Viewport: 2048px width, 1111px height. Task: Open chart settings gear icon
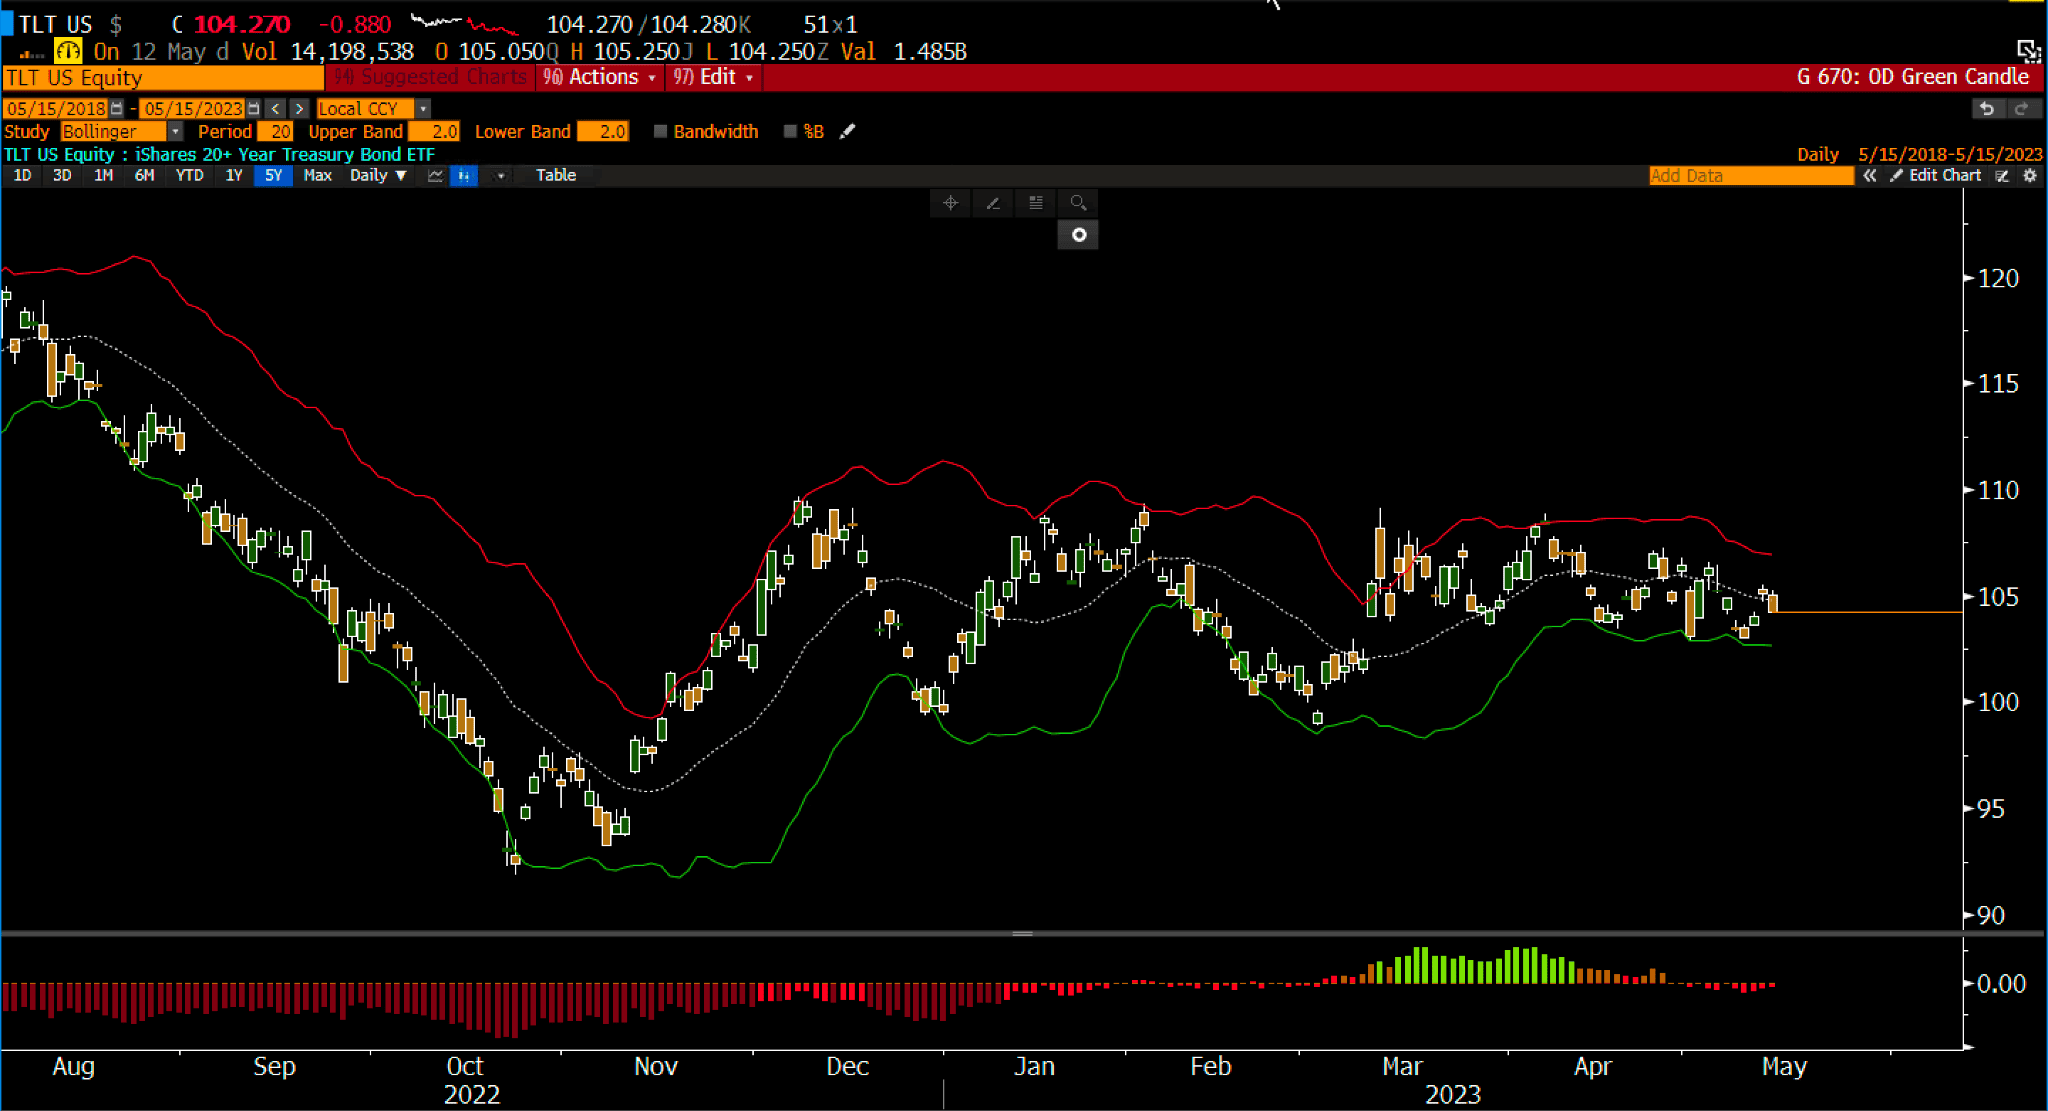point(2030,175)
